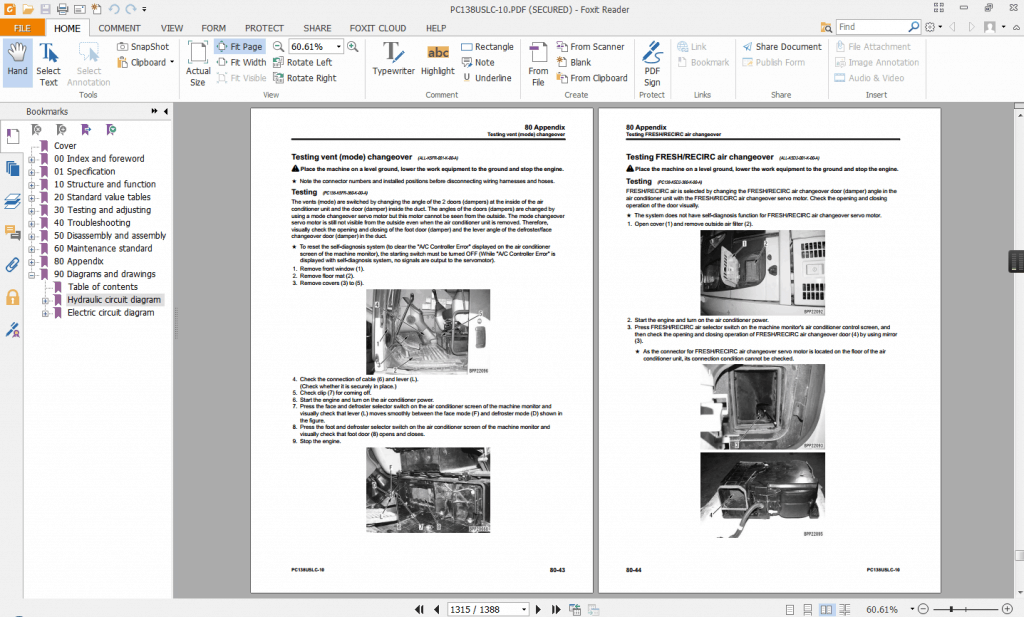This screenshot has height=617, width=1024.
Task: Switch to the COMMENT tab
Action: coord(120,28)
